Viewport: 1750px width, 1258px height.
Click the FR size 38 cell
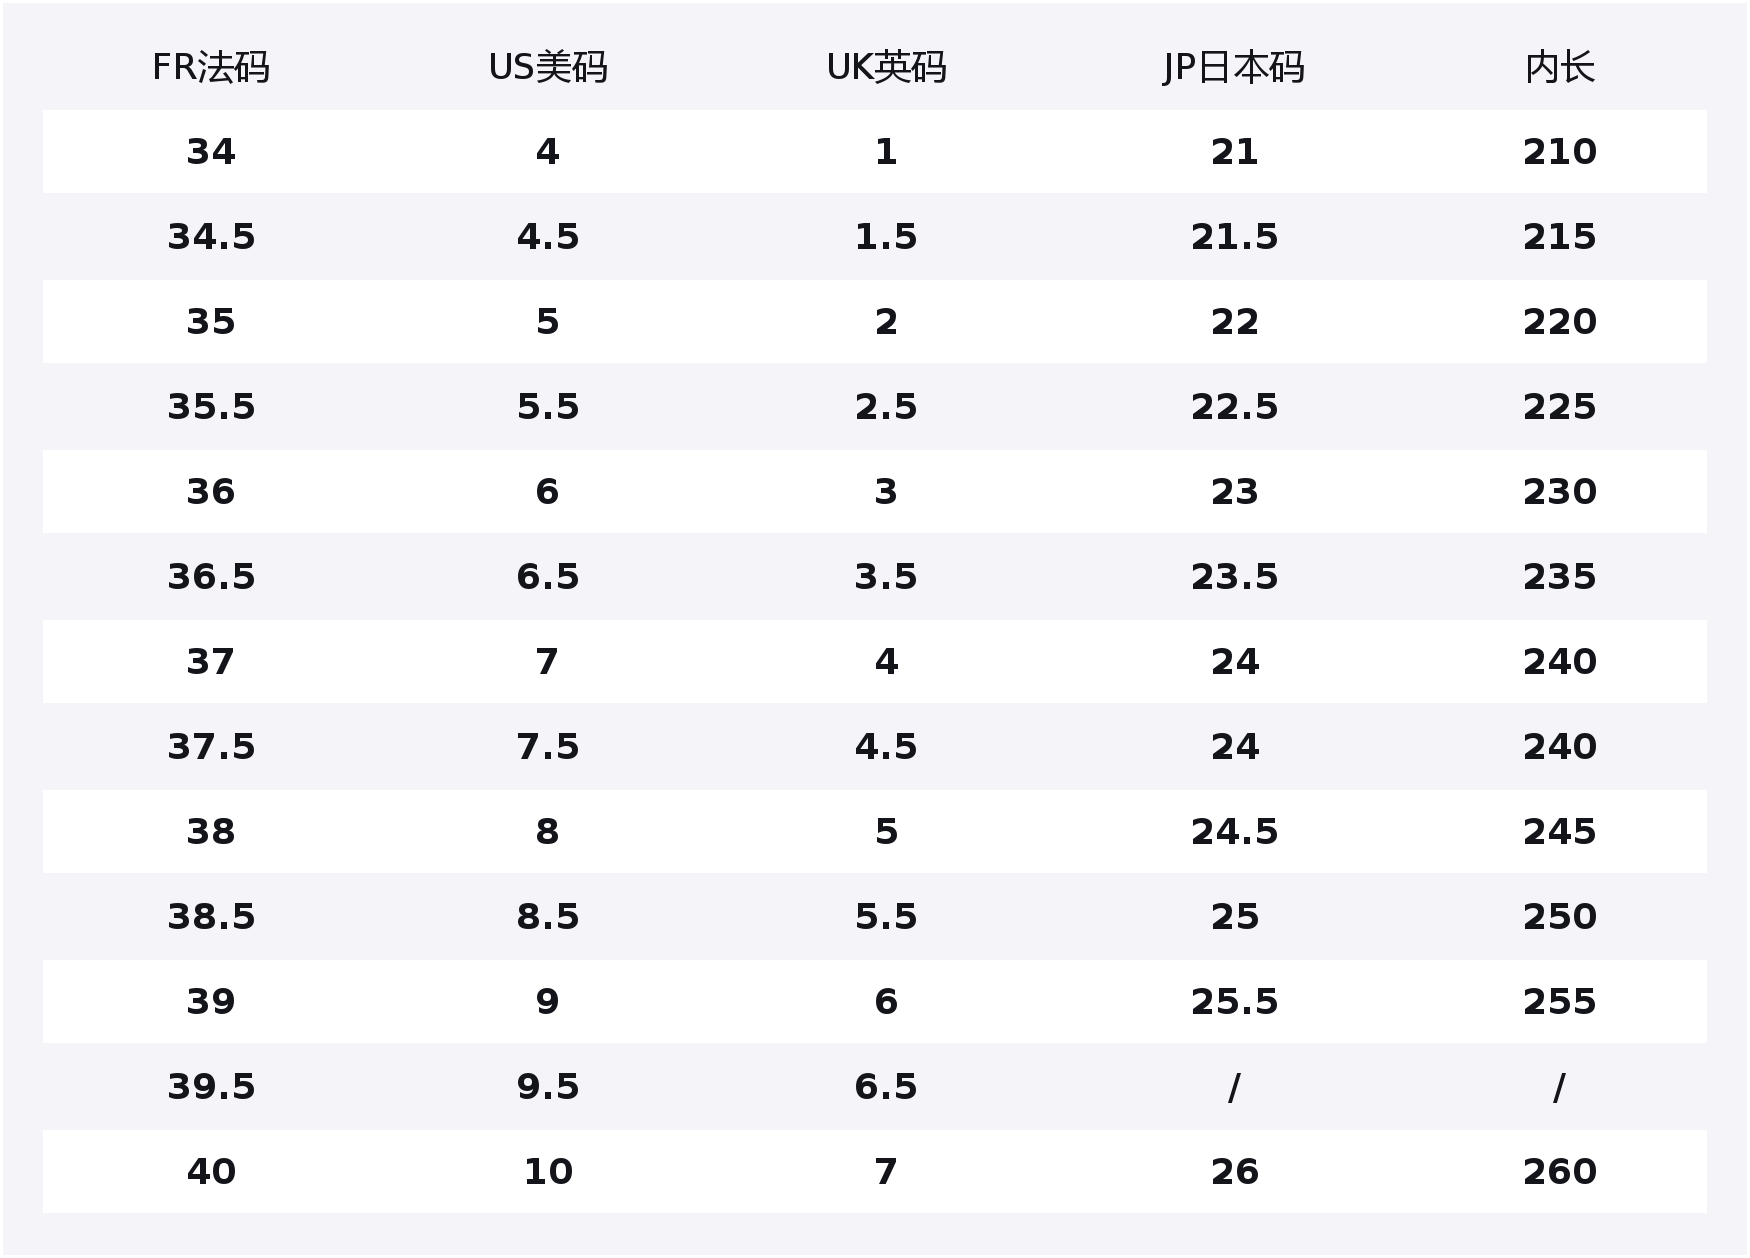211,832
